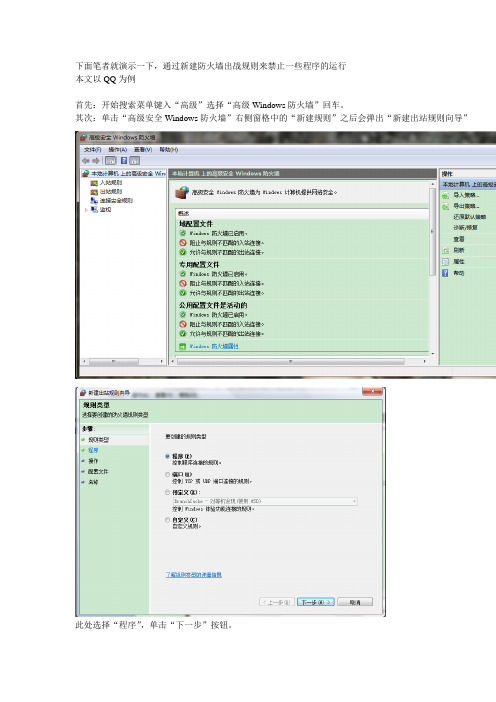
Task: Toggle the action pane toolbar icon
Action: [x=135, y=160]
